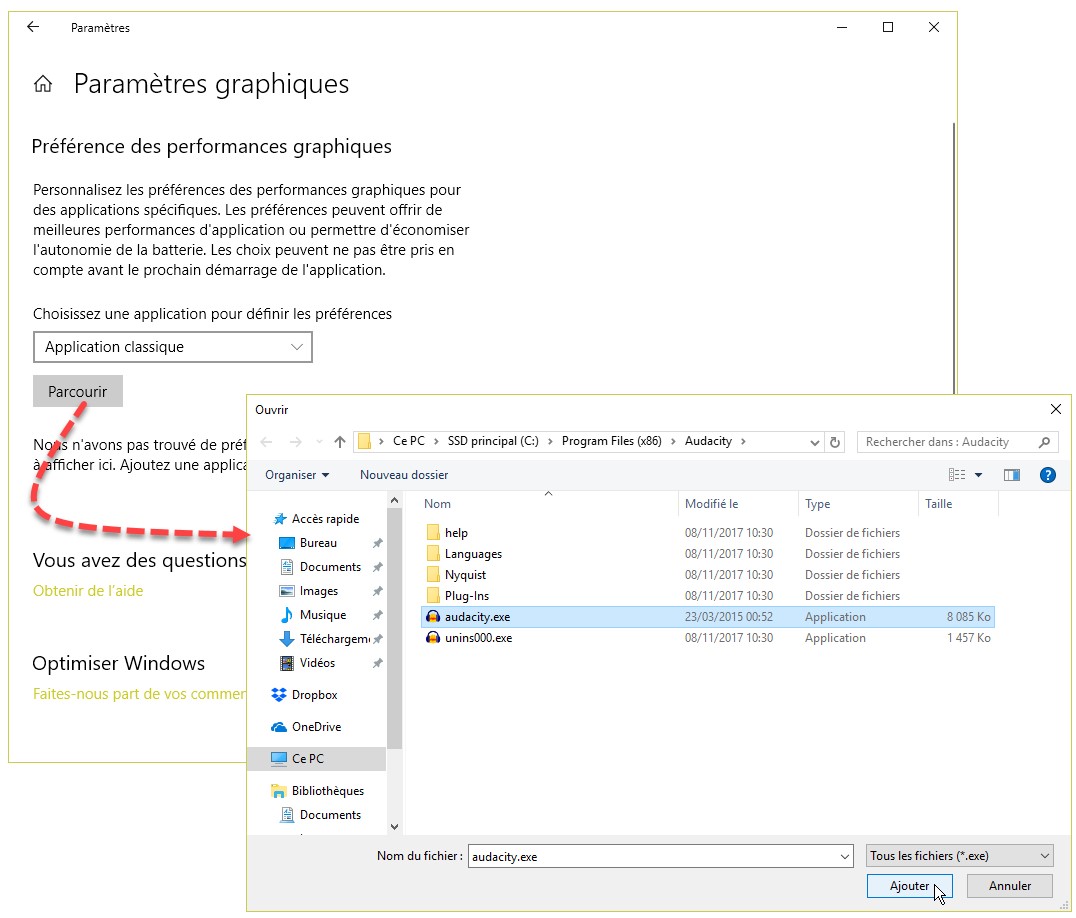Go back in the Paramètres window
This screenshot has width=1076, height=918.
tap(33, 27)
